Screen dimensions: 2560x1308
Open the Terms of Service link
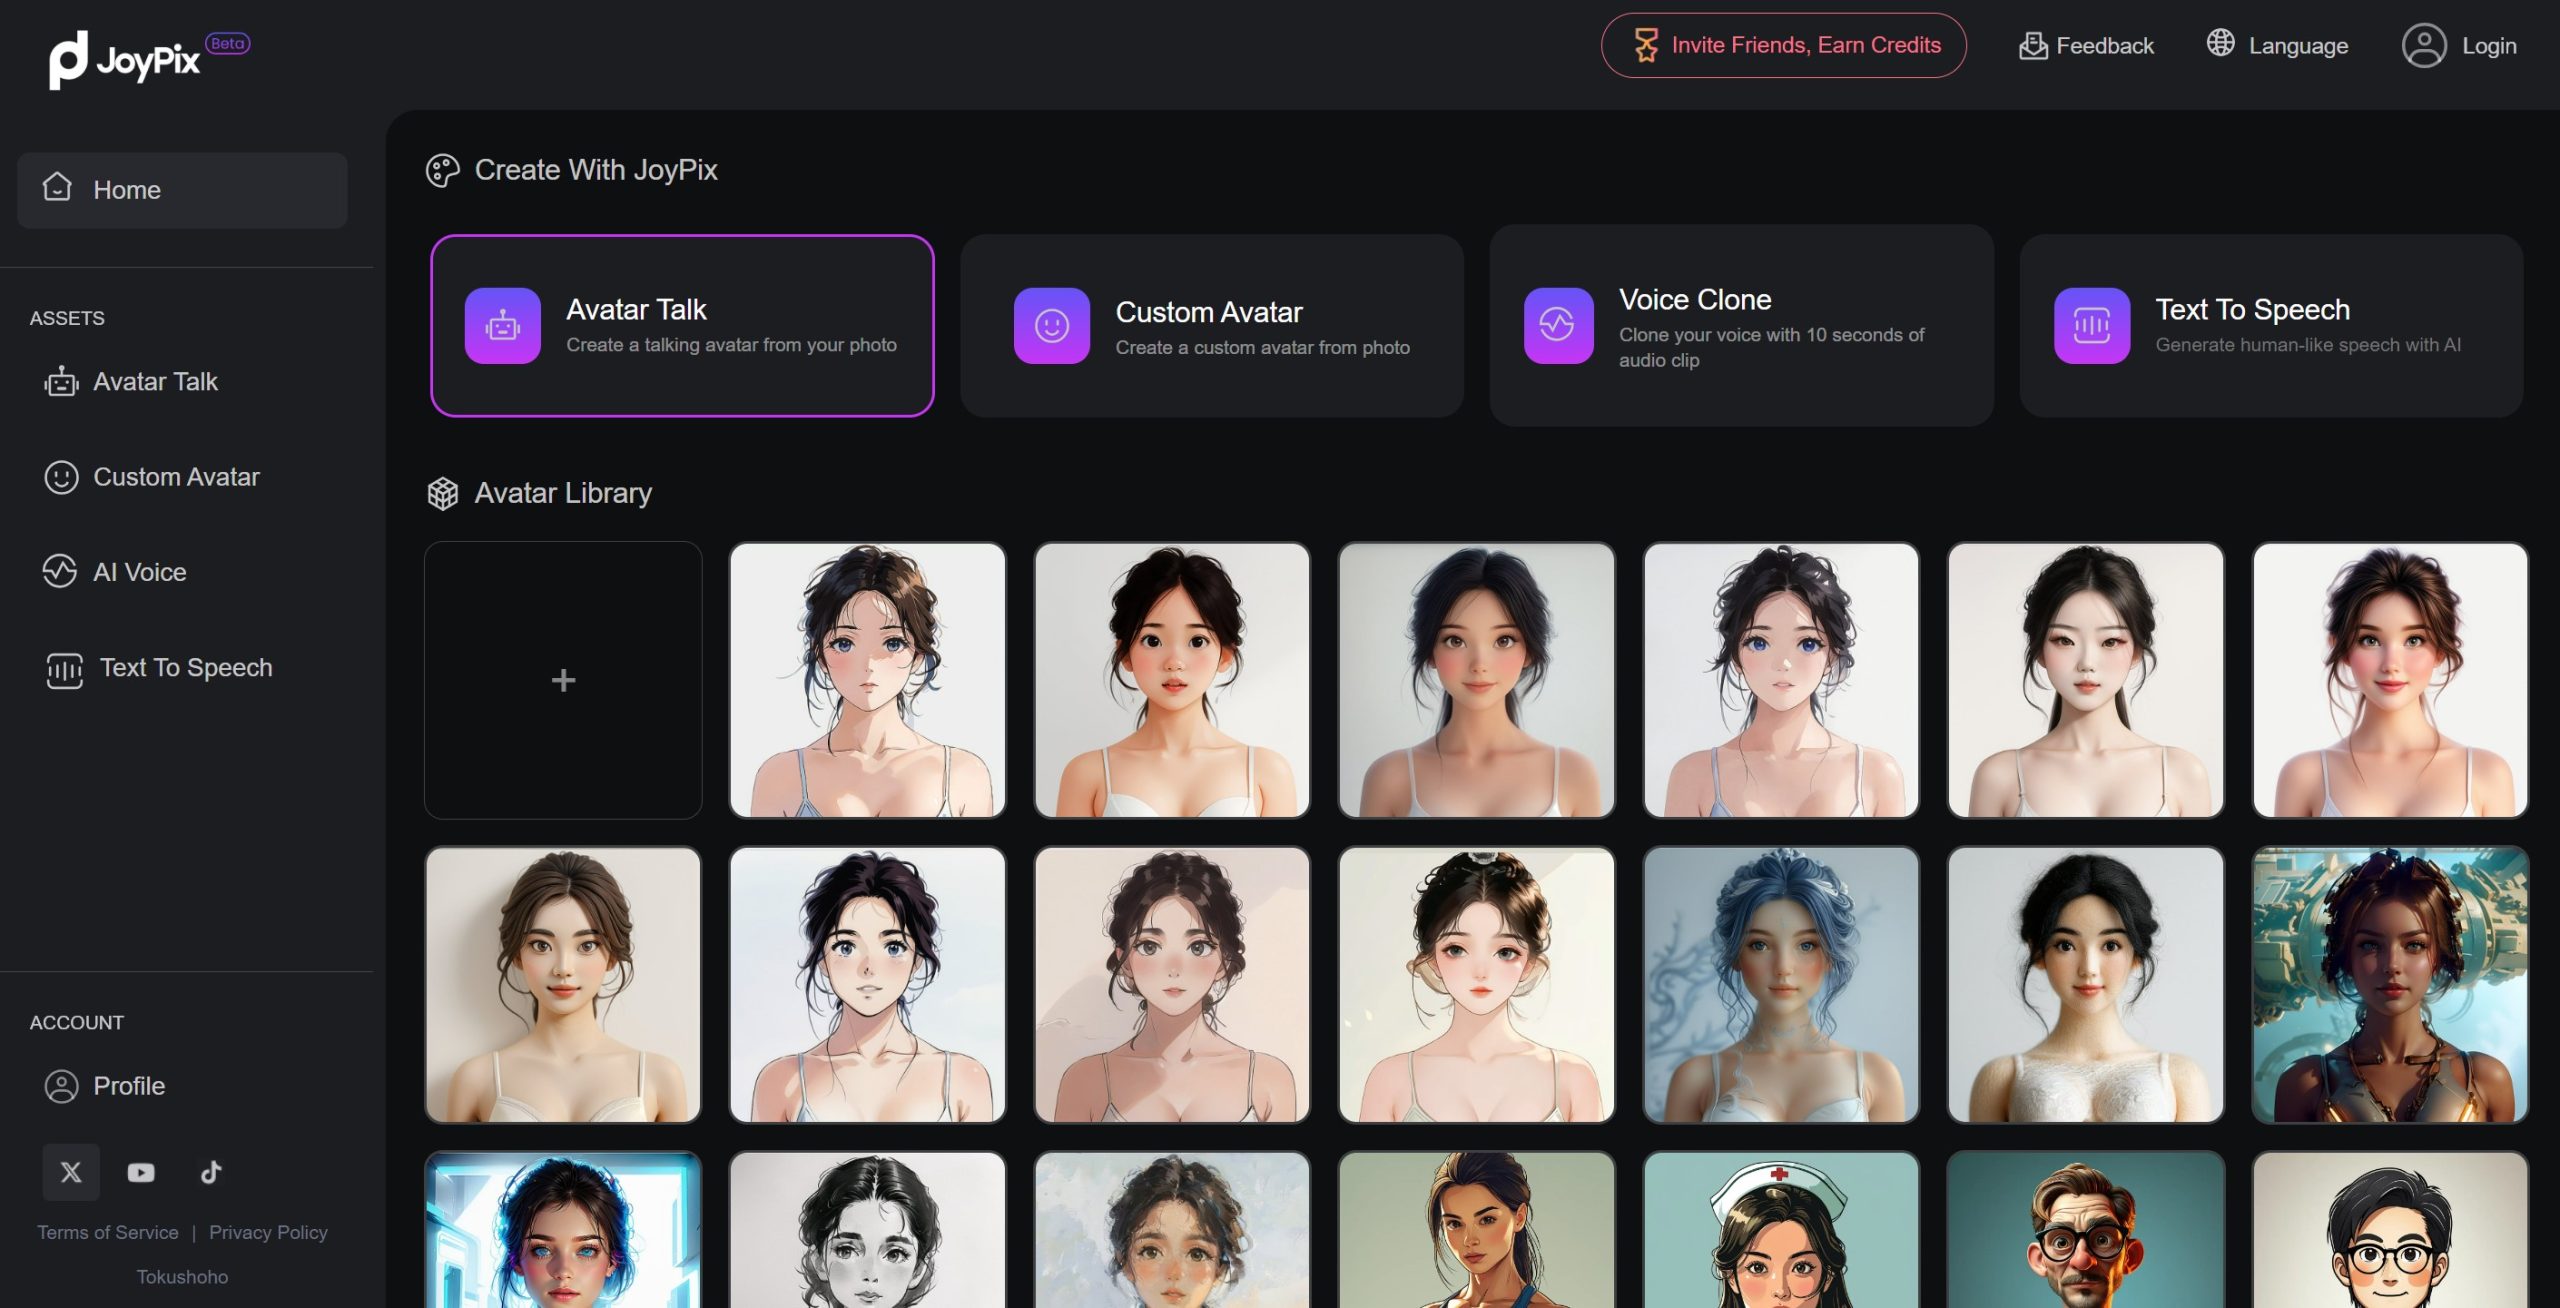pos(108,1232)
